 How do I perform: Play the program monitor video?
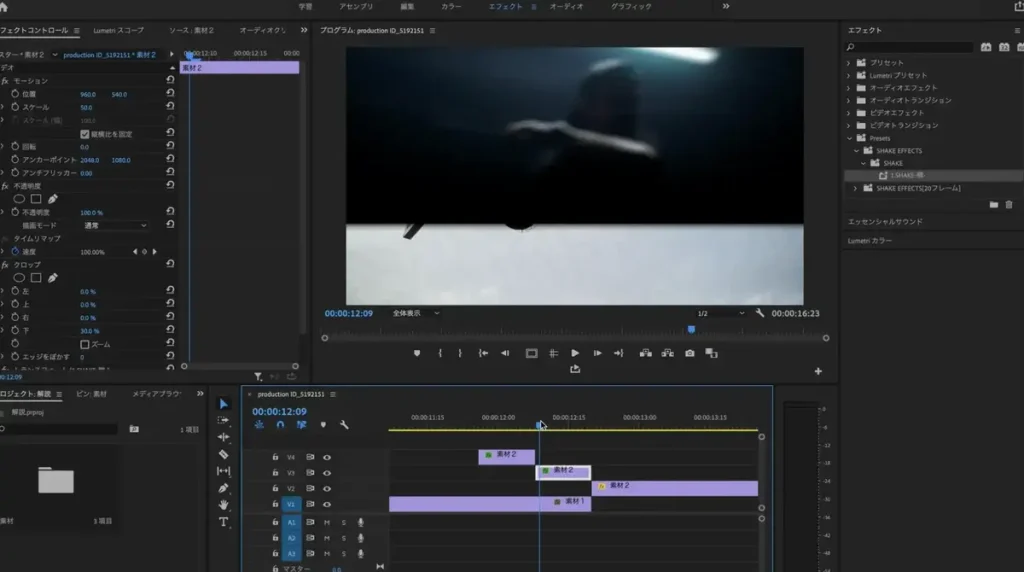(x=575, y=353)
